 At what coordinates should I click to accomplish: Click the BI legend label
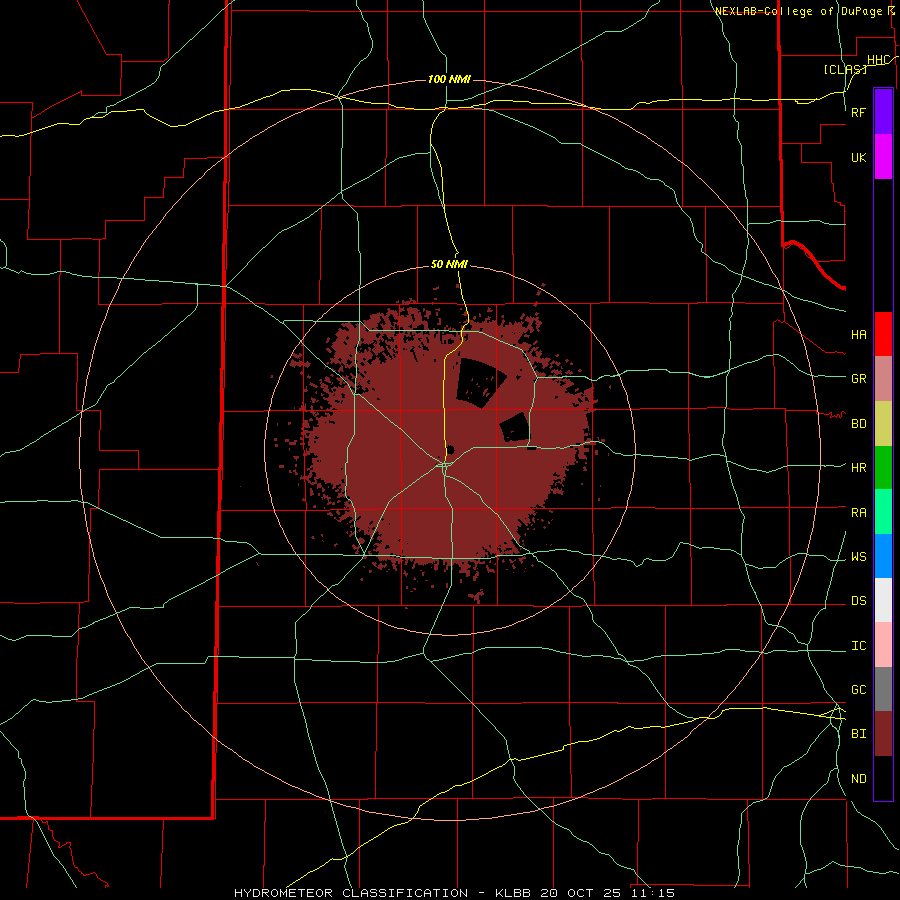pyautogui.click(x=859, y=734)
